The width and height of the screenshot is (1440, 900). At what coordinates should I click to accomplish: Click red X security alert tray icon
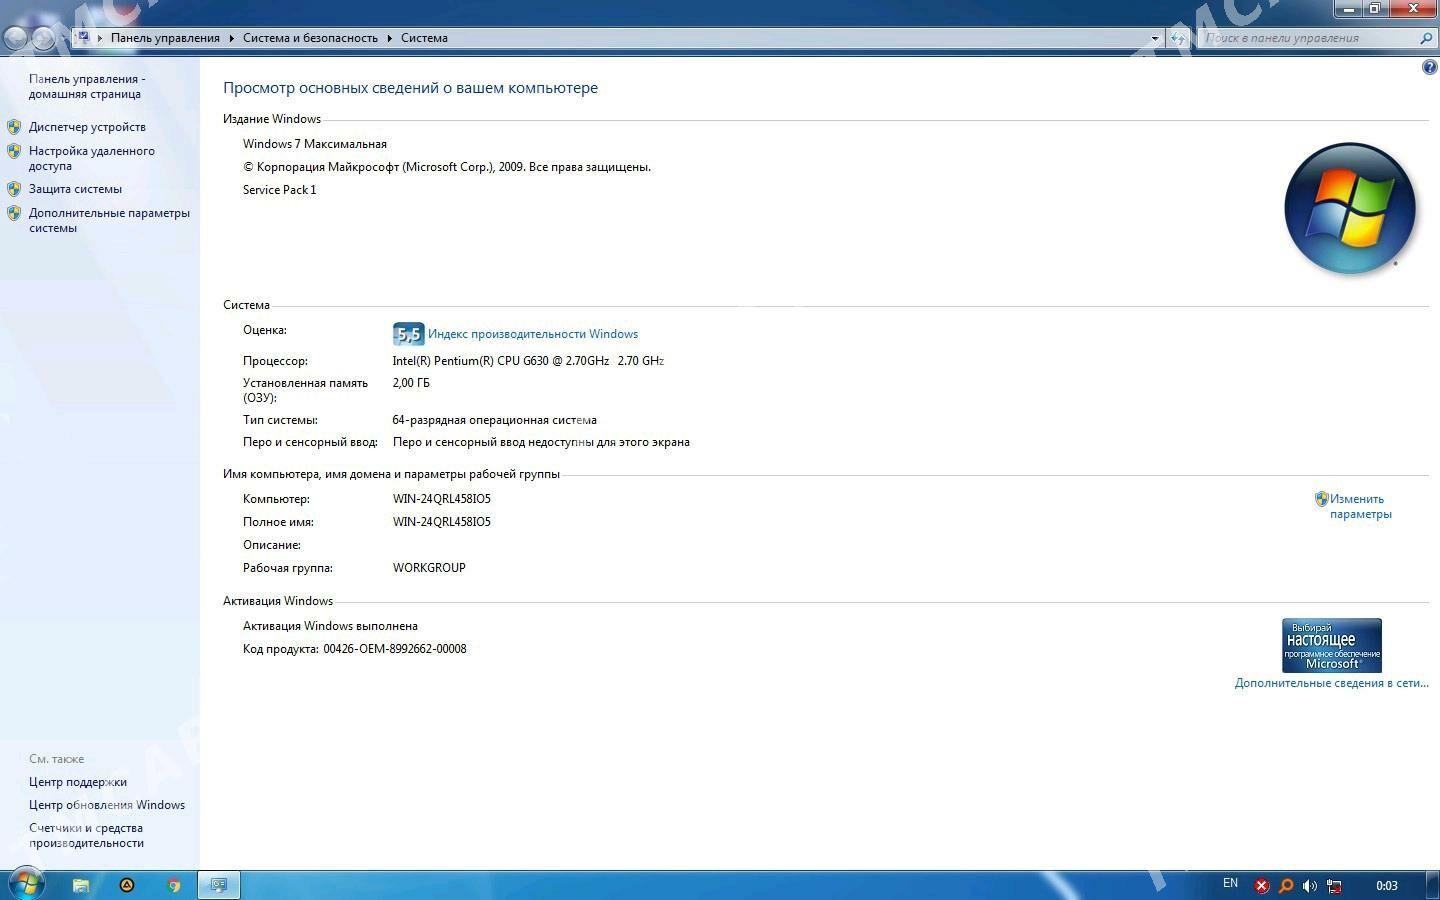pos(1262,886)
